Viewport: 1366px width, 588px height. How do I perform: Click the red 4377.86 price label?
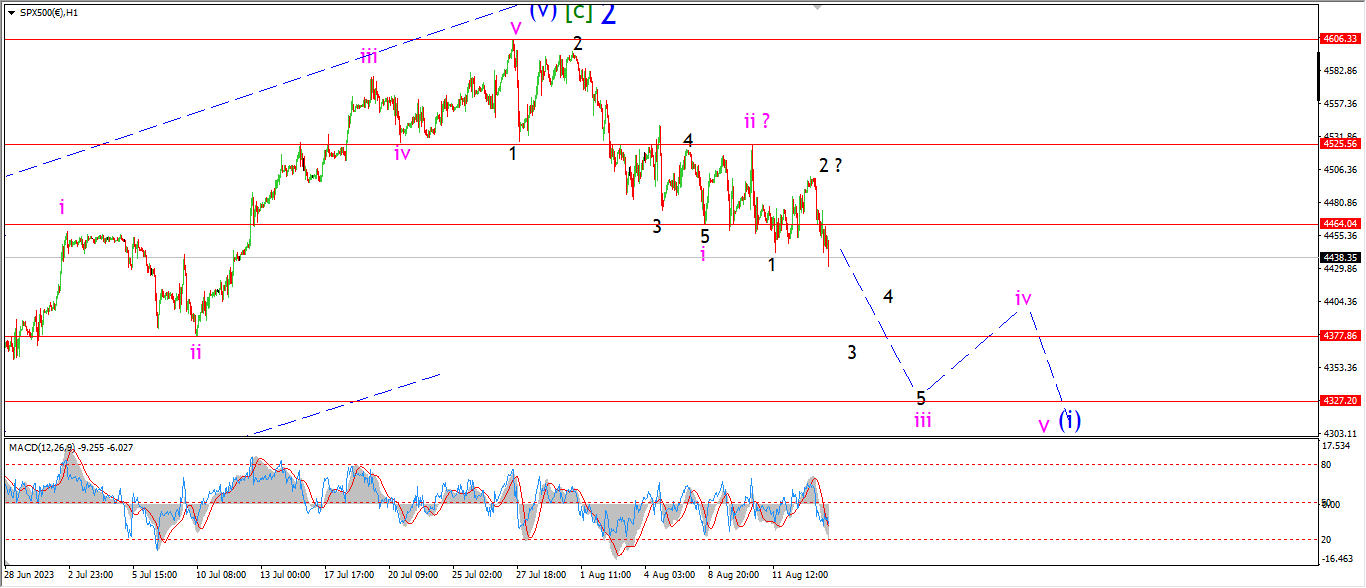tap(1340, 335)
